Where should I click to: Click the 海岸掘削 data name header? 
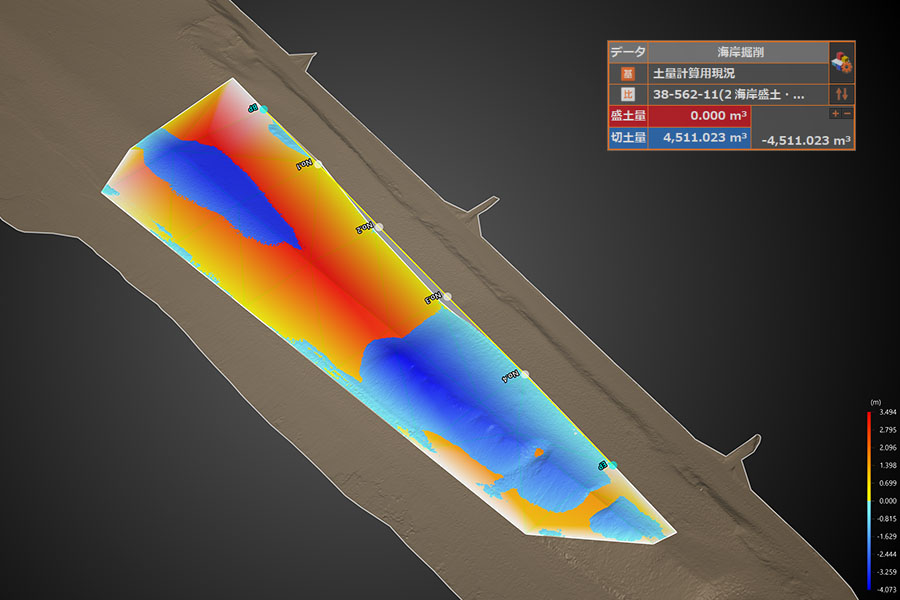(x=739, y=52)
